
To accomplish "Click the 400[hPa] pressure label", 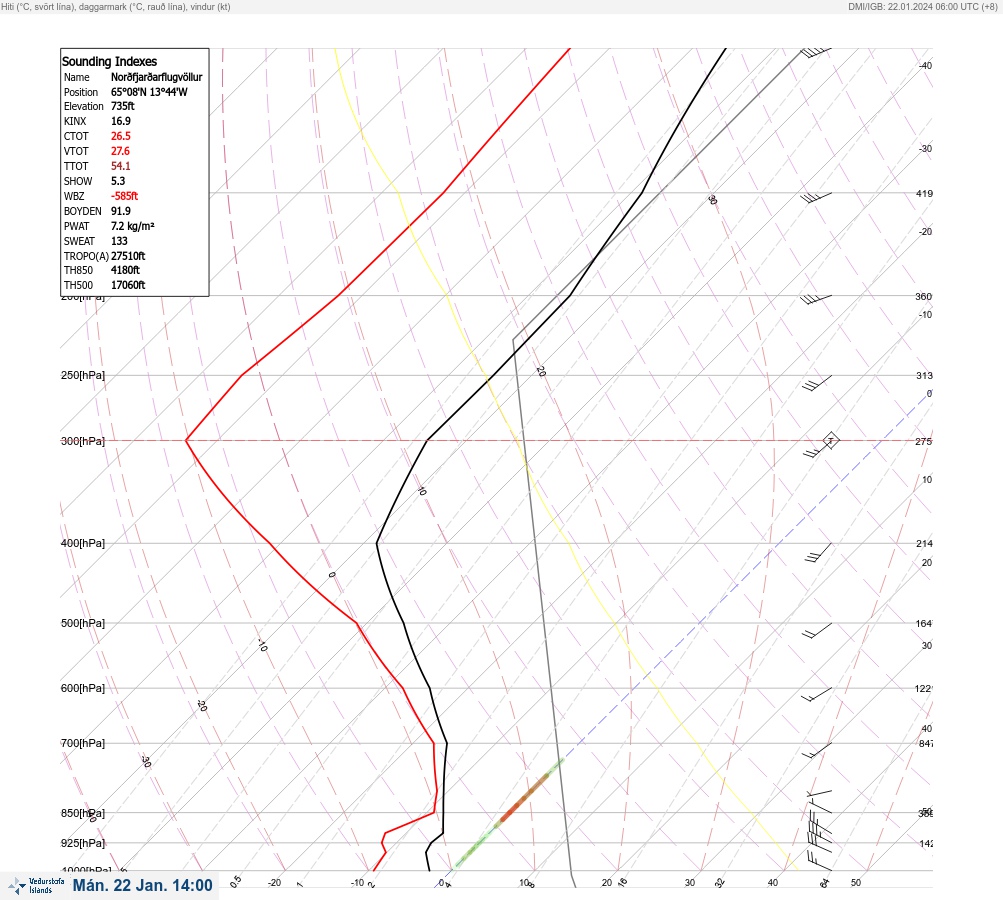I will 83,543.
